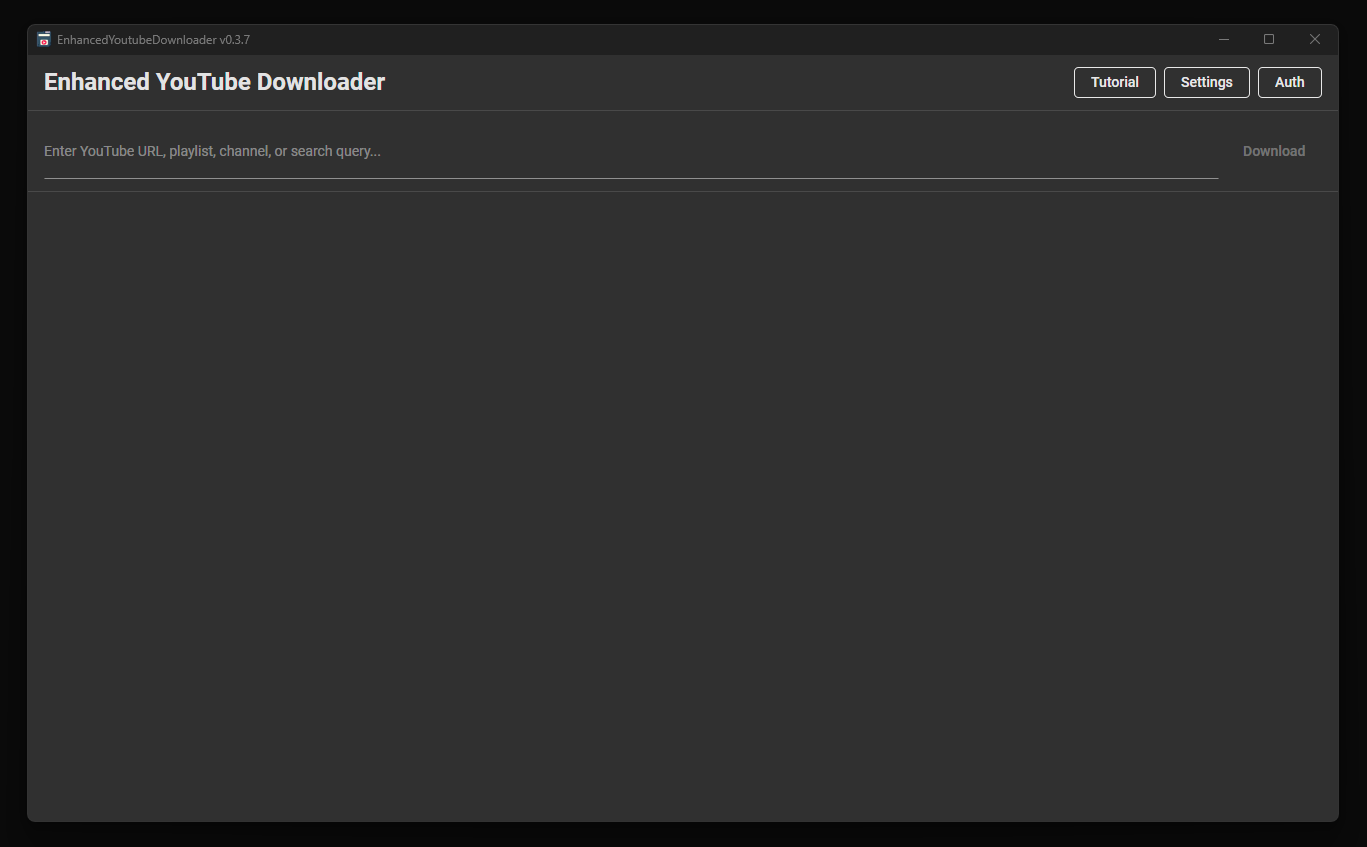This screenshot has width=1367, height=847.
Task: Click the underline beneath the URL field
Action: (x=630, y=178)
